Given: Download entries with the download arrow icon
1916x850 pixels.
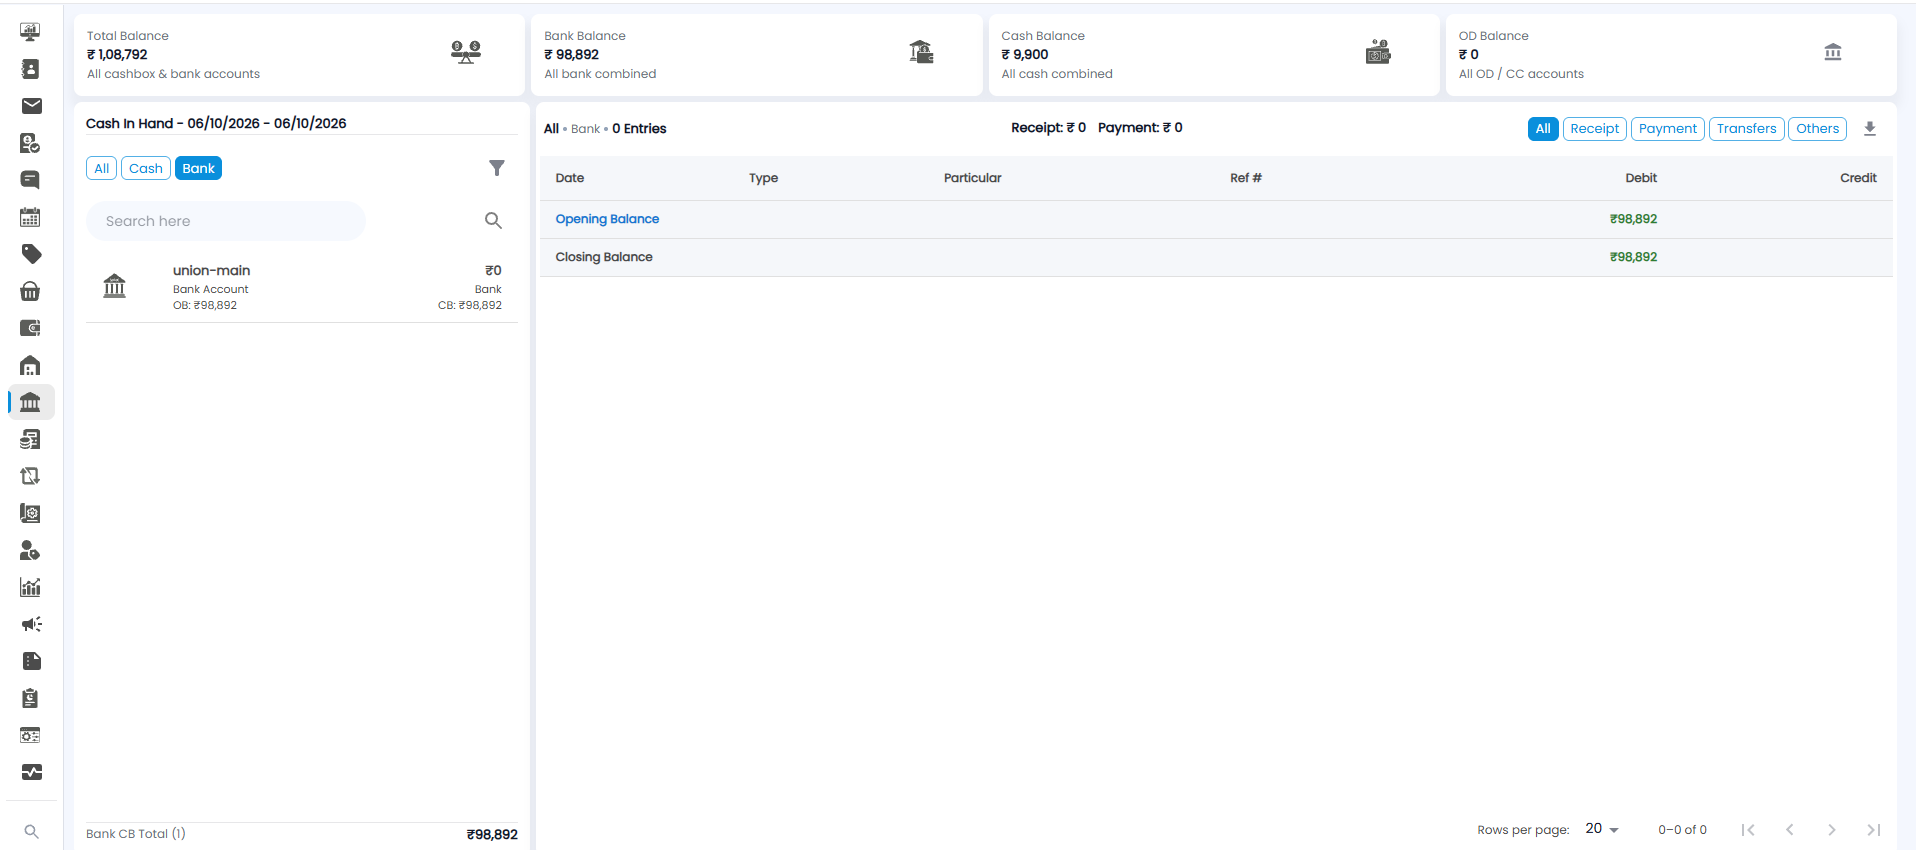Looking at the screenshot, I should [x=1870, y=129].
